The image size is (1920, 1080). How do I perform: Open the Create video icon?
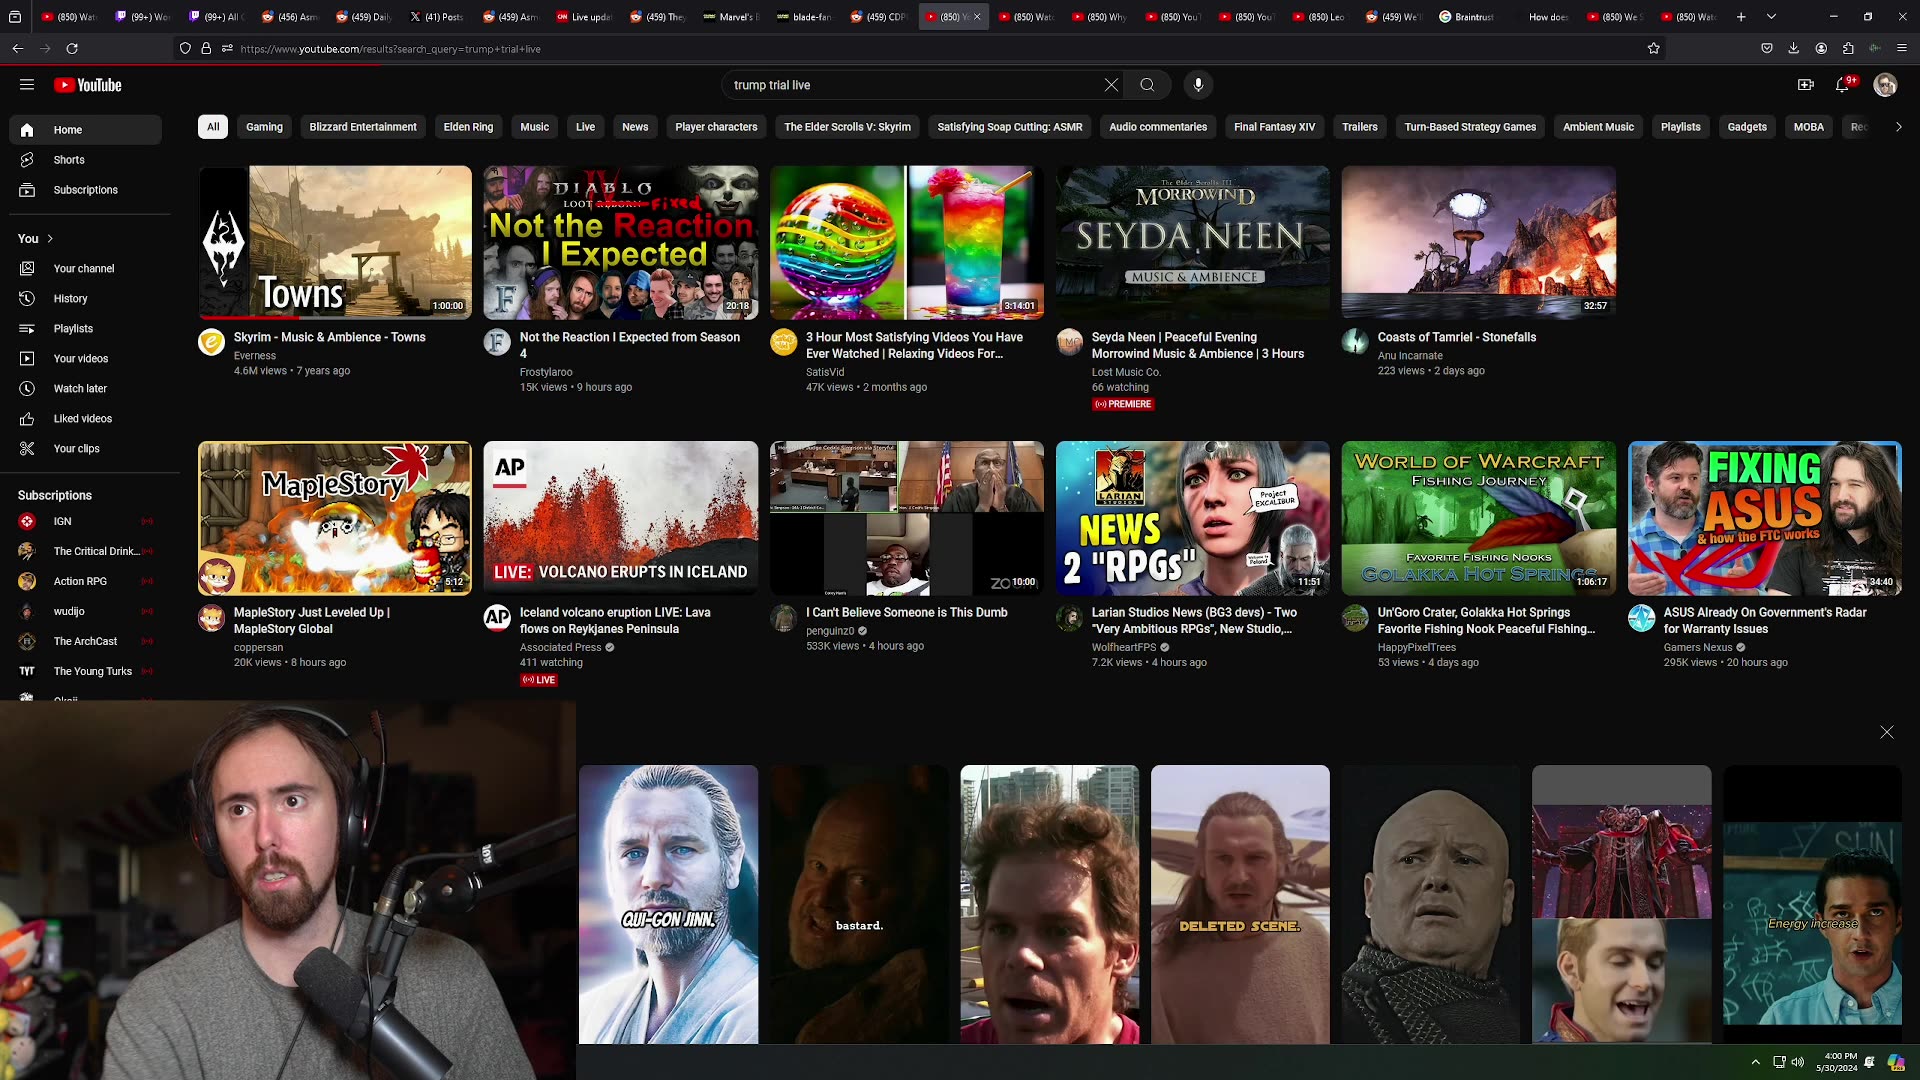click(x=1805, y=85)
